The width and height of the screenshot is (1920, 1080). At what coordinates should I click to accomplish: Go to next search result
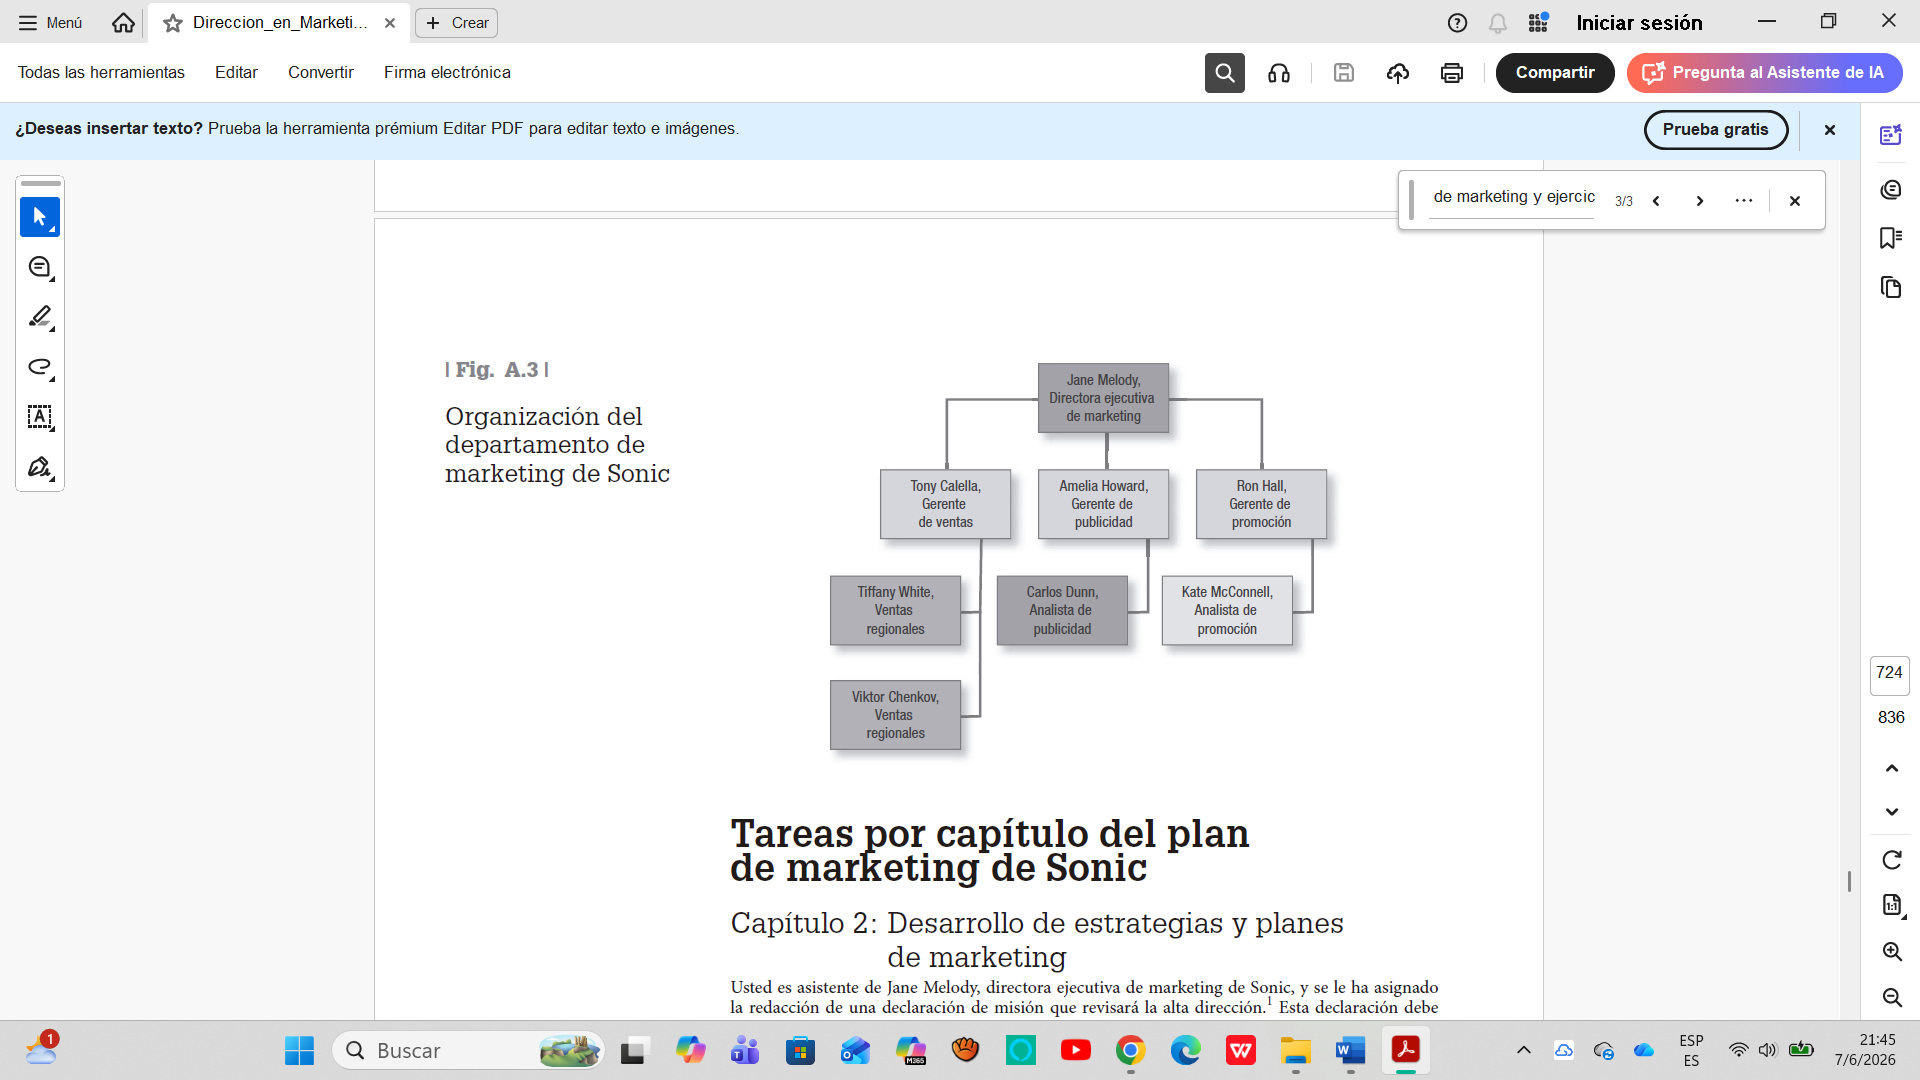(1700, 201)
